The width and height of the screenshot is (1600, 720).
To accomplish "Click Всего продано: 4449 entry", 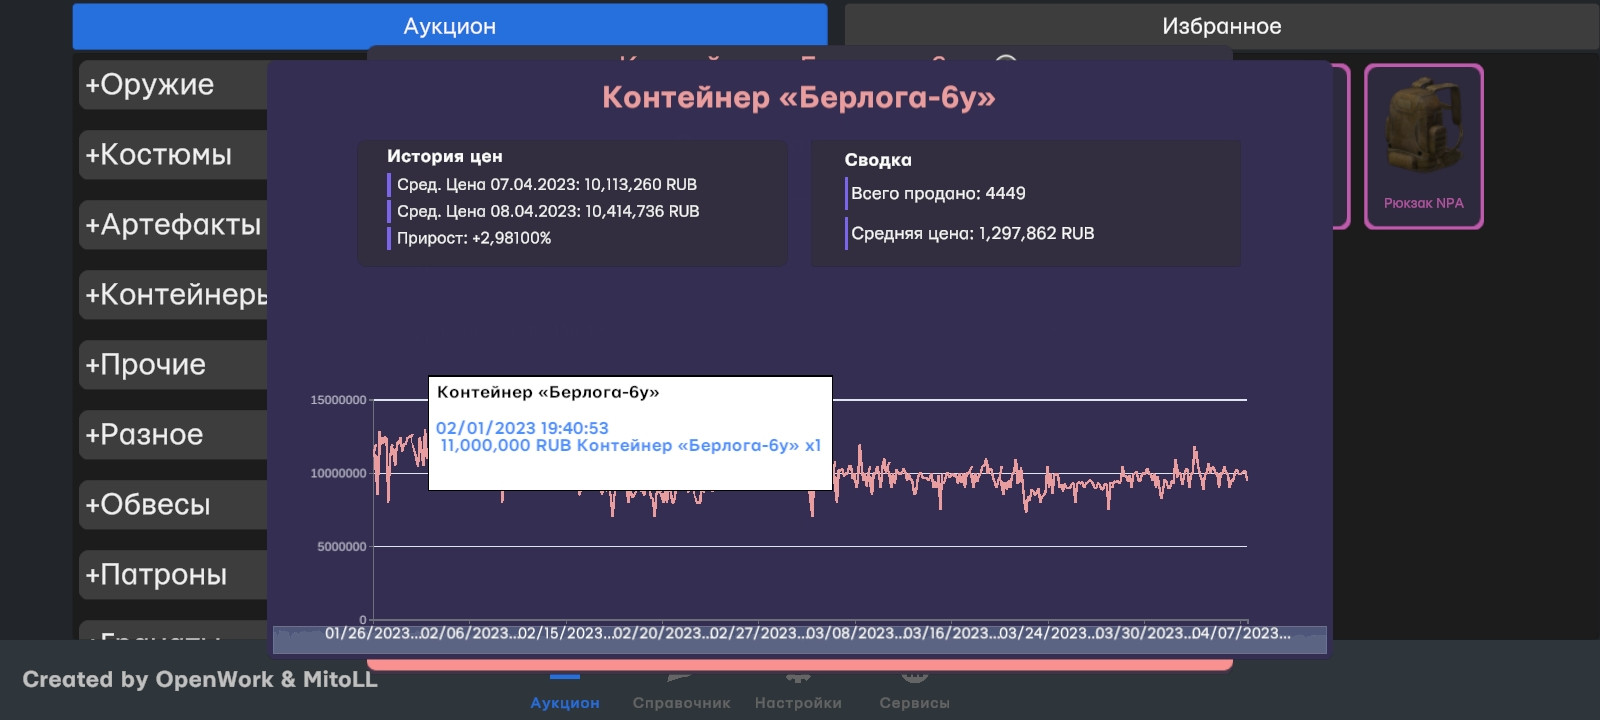I will [x=938, y=193].
